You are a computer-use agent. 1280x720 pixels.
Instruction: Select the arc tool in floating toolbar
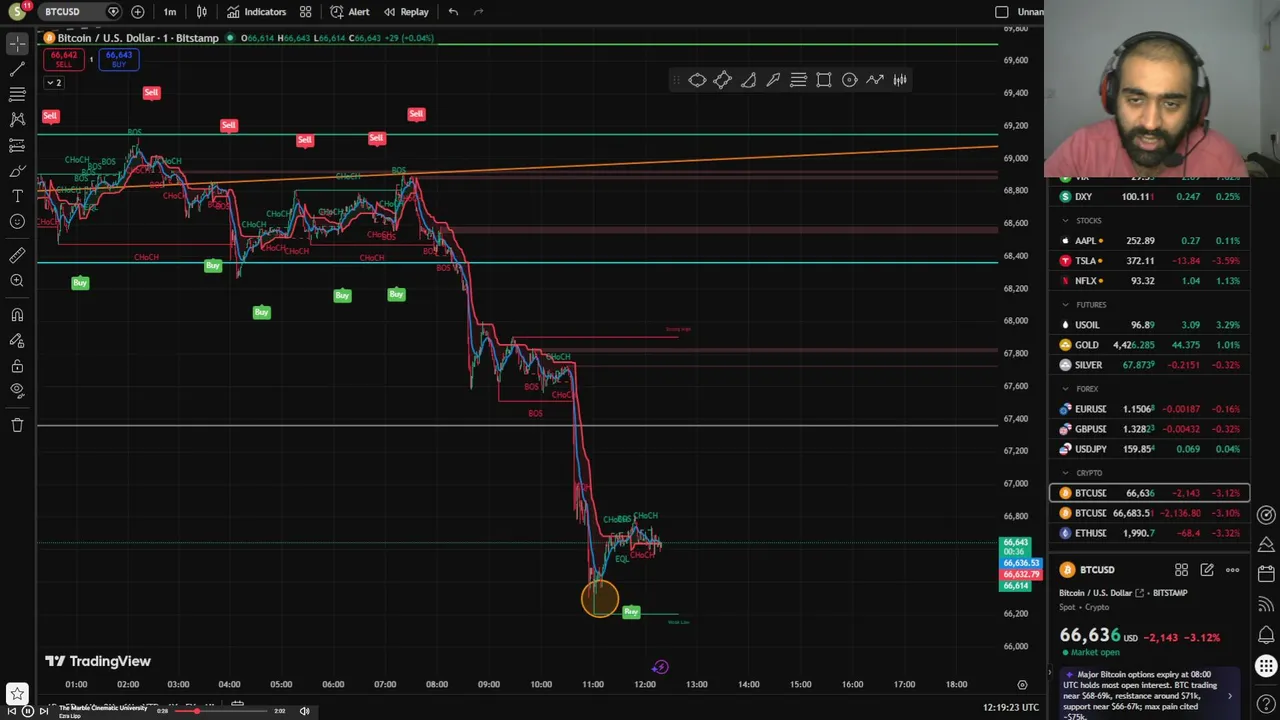click(x=748, y=80)
